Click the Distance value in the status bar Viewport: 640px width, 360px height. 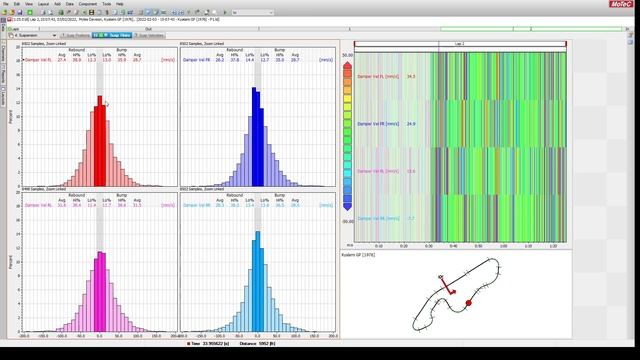[267, 344]
